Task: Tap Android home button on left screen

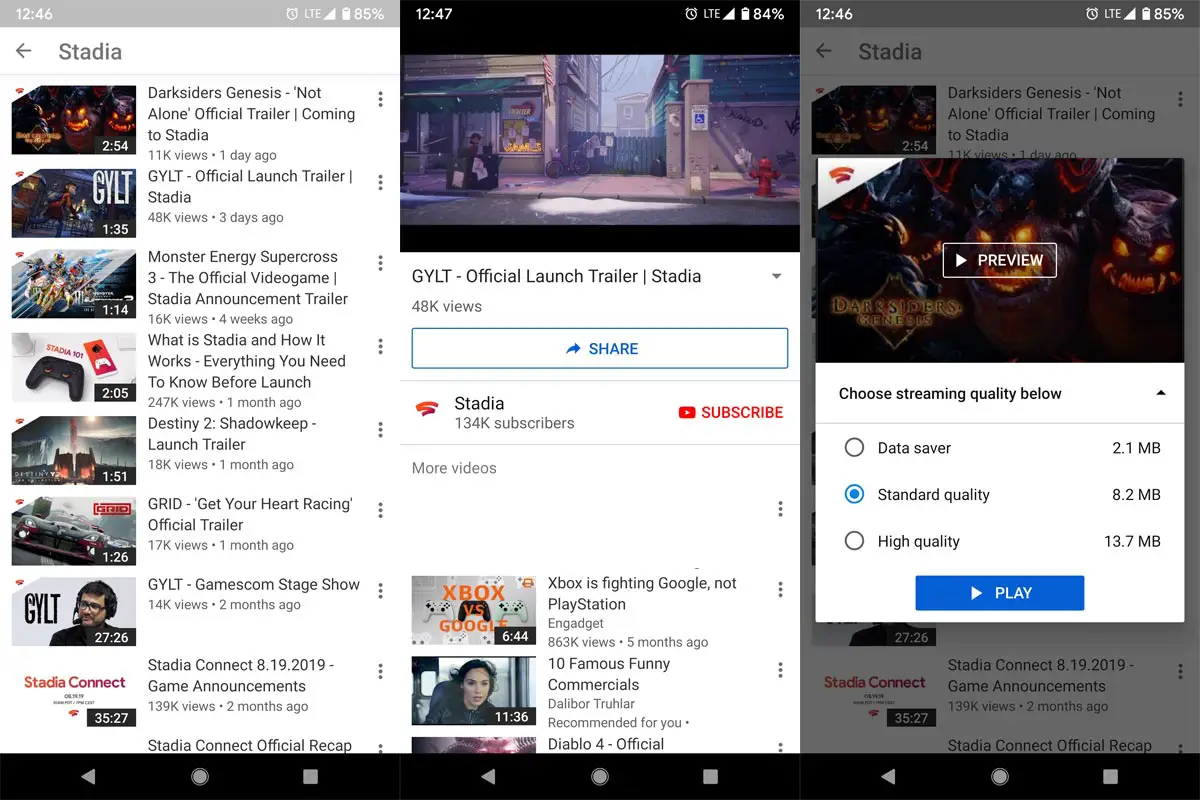Action: [x=200, y=776]
